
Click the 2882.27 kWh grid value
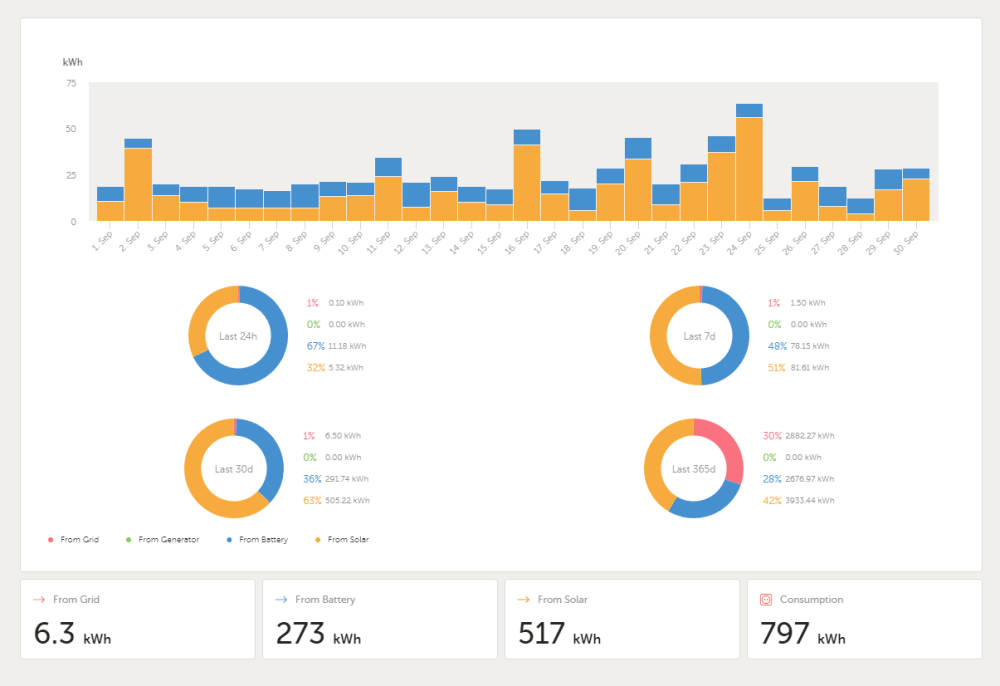click(809, 436)
